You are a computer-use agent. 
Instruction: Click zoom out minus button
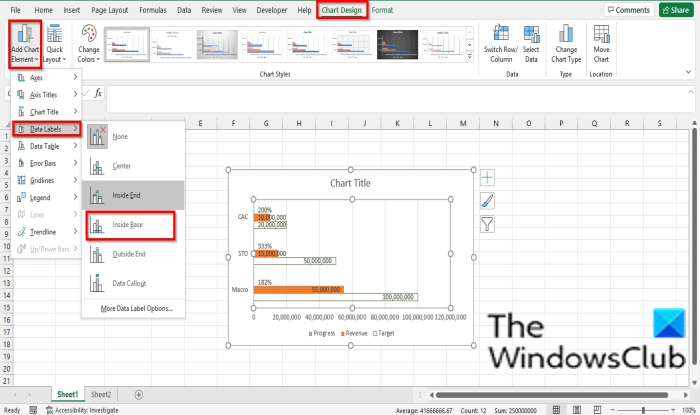click(x=612, y=410)
